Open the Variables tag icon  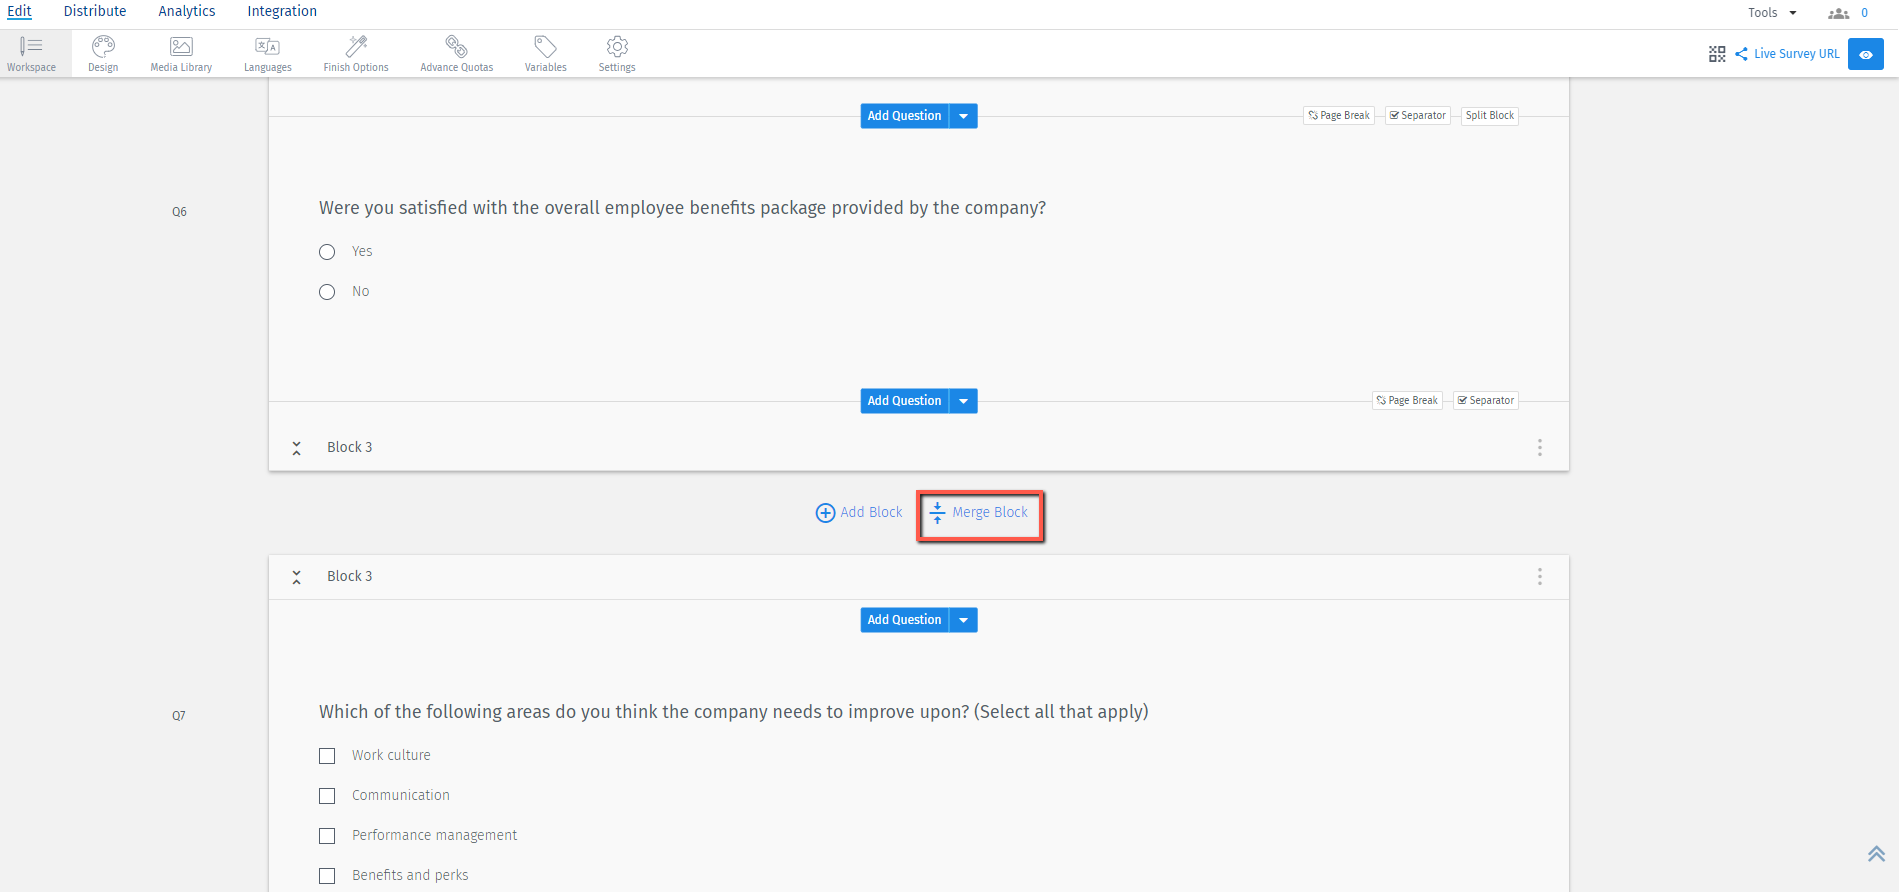(x=545, y=47)
